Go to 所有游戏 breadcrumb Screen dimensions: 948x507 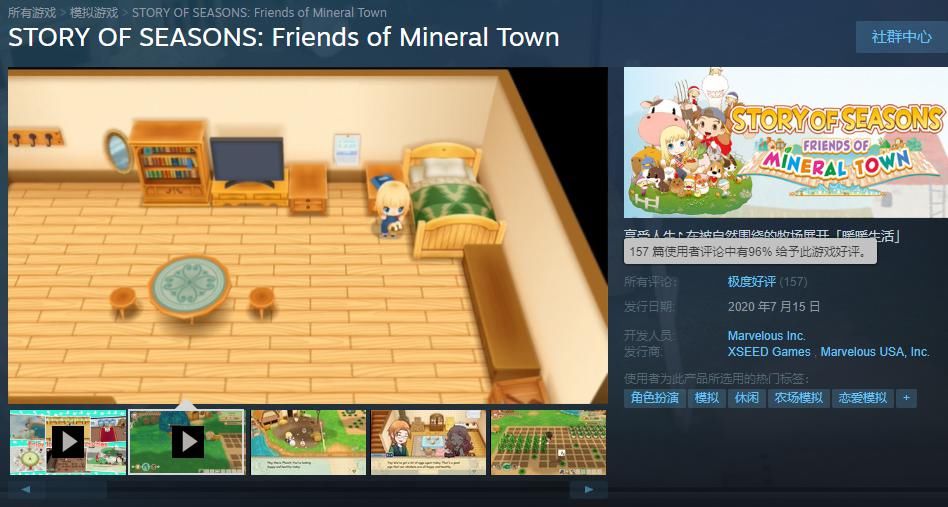32,12
